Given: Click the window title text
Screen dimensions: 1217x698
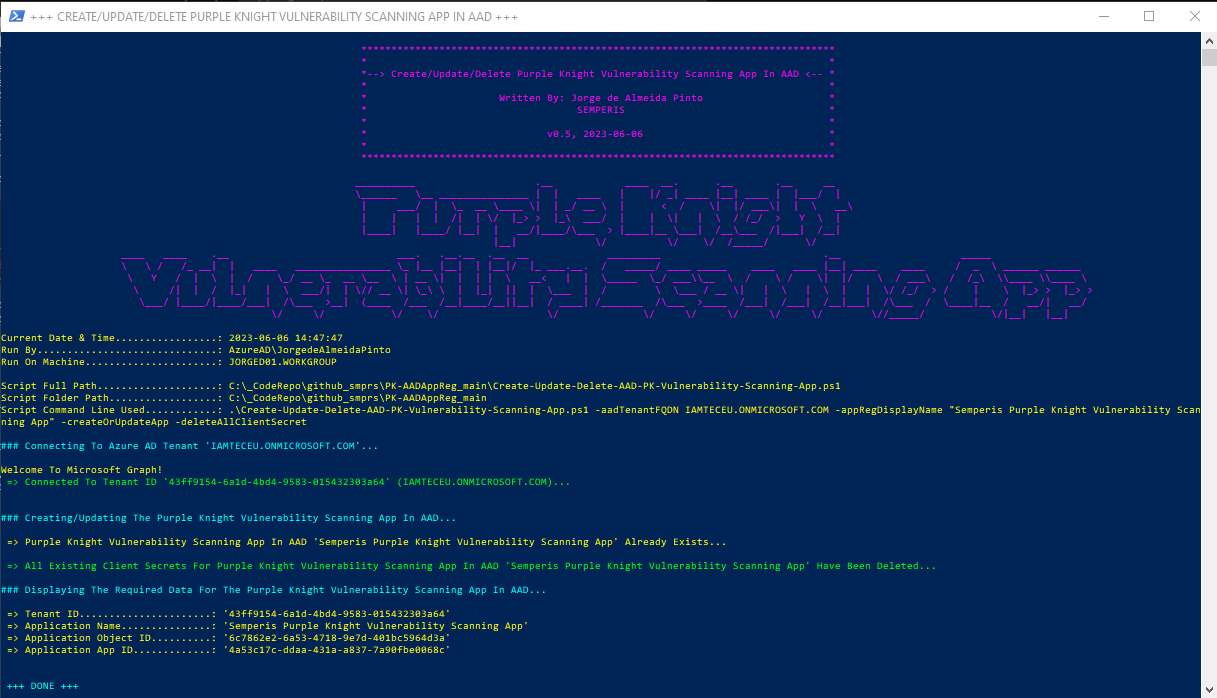Looking at the screenshot, I should point(275,17).
